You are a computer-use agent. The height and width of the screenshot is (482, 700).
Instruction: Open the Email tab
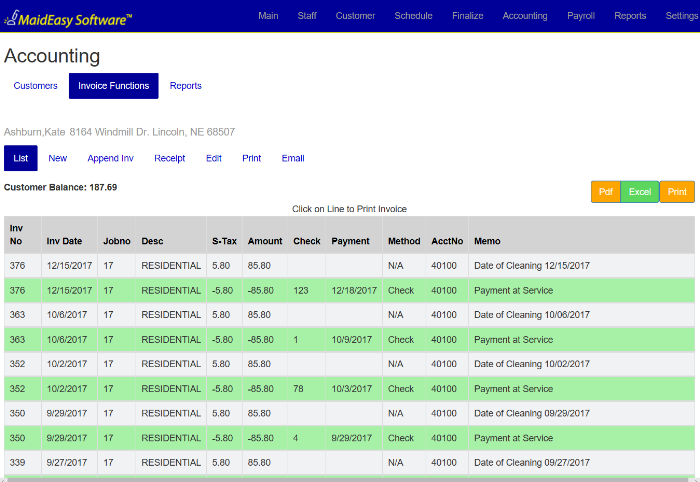tap(293, 158)
